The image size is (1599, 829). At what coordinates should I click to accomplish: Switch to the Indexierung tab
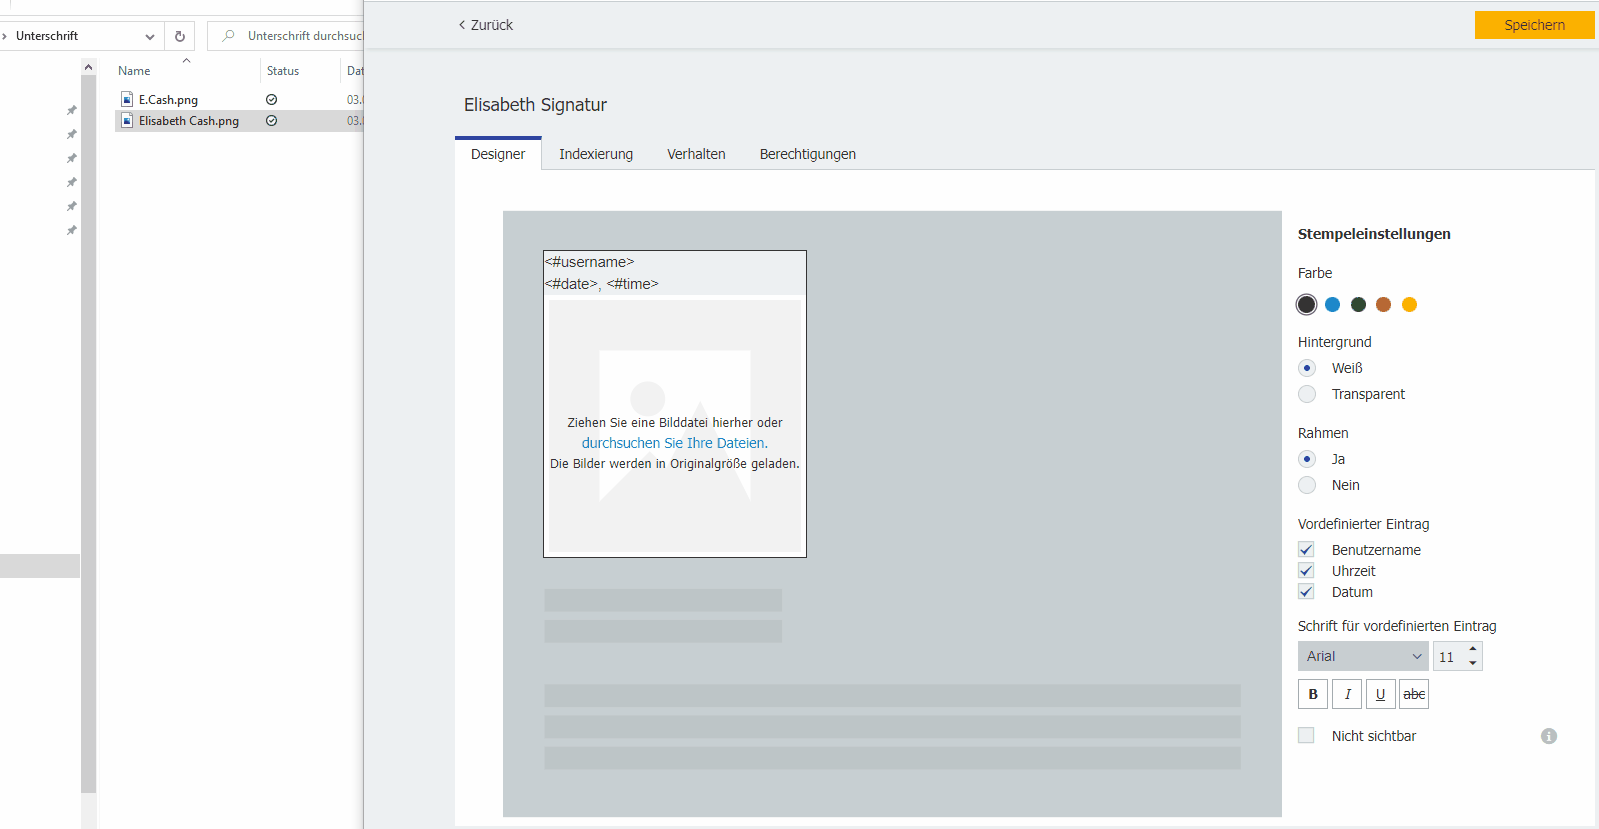click(x=596, y=154)
